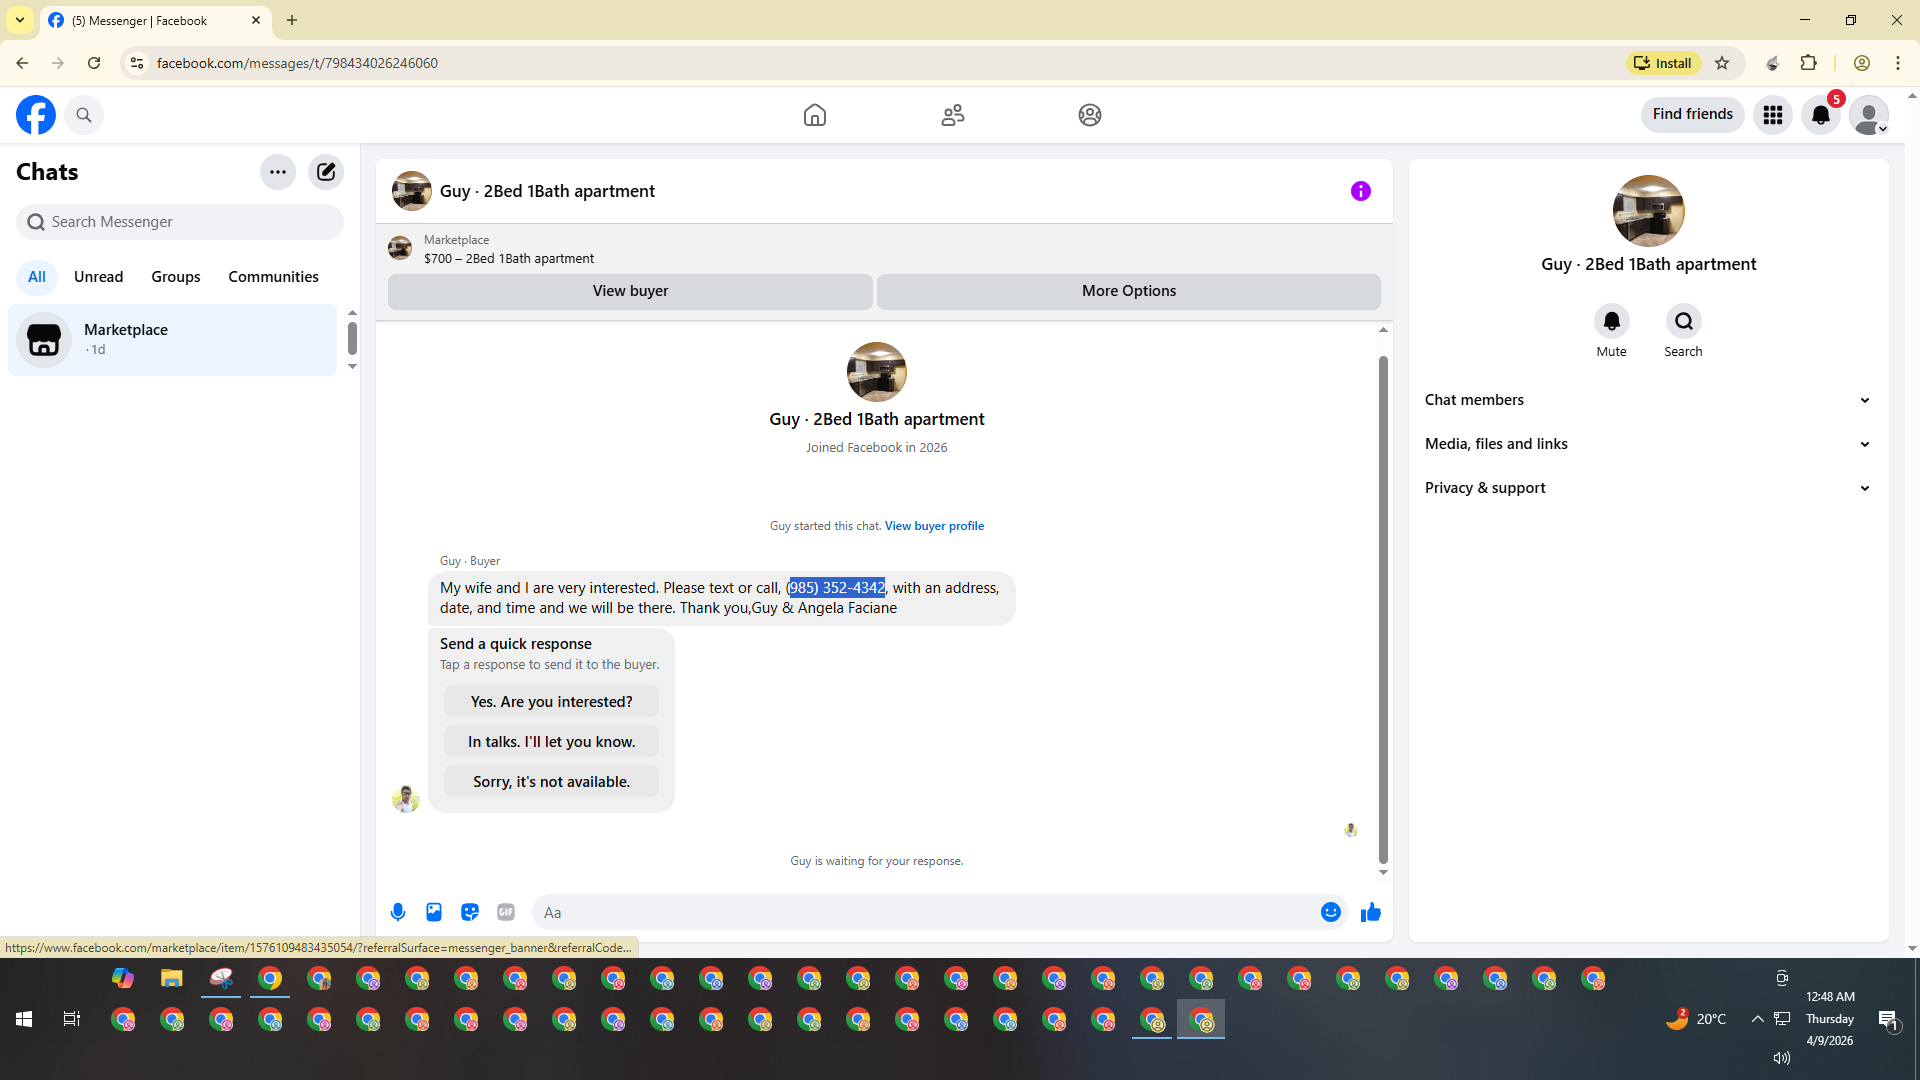The width and height of the screenshot is (1920, 1080).
Task: Open the Facebook menu grid icon
Action: [1773, 115]
